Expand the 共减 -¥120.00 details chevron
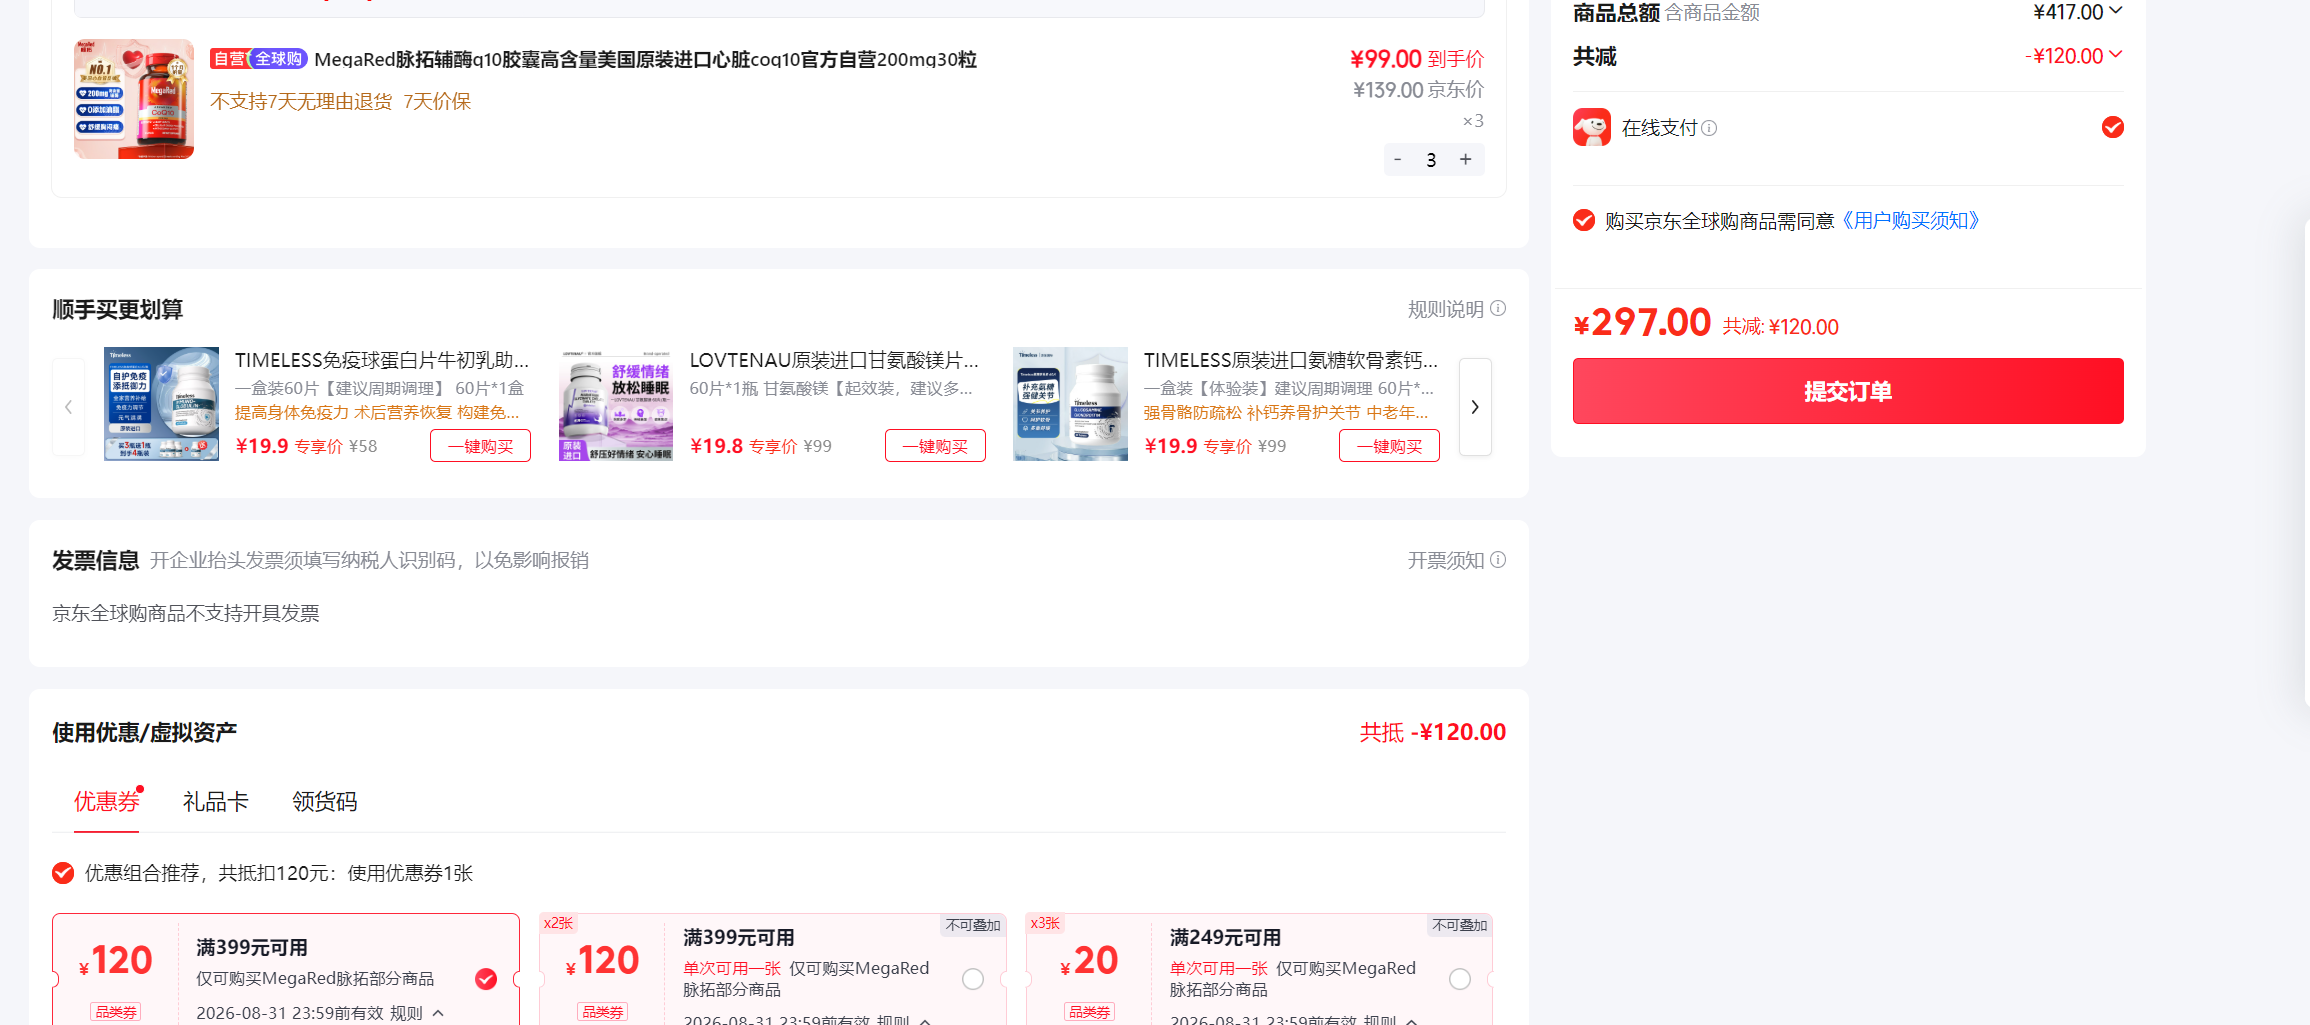This screenshot has width=2310, height=1025. tap(2115, 55)
